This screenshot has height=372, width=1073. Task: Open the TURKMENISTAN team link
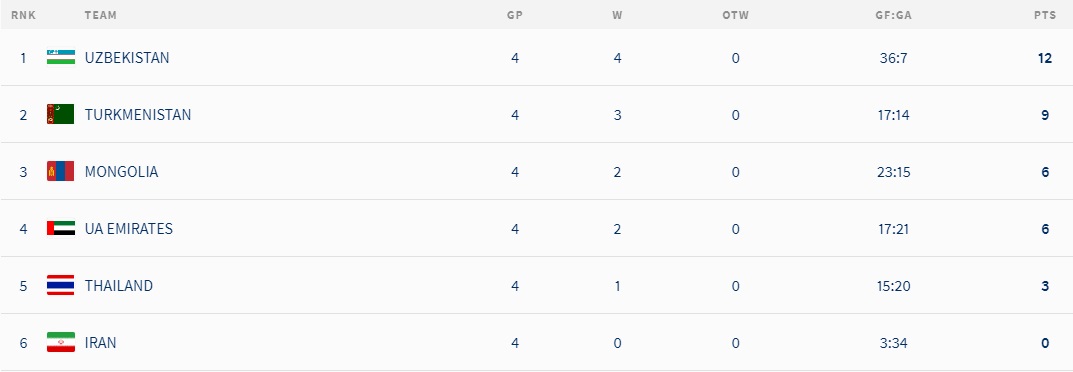138,114
